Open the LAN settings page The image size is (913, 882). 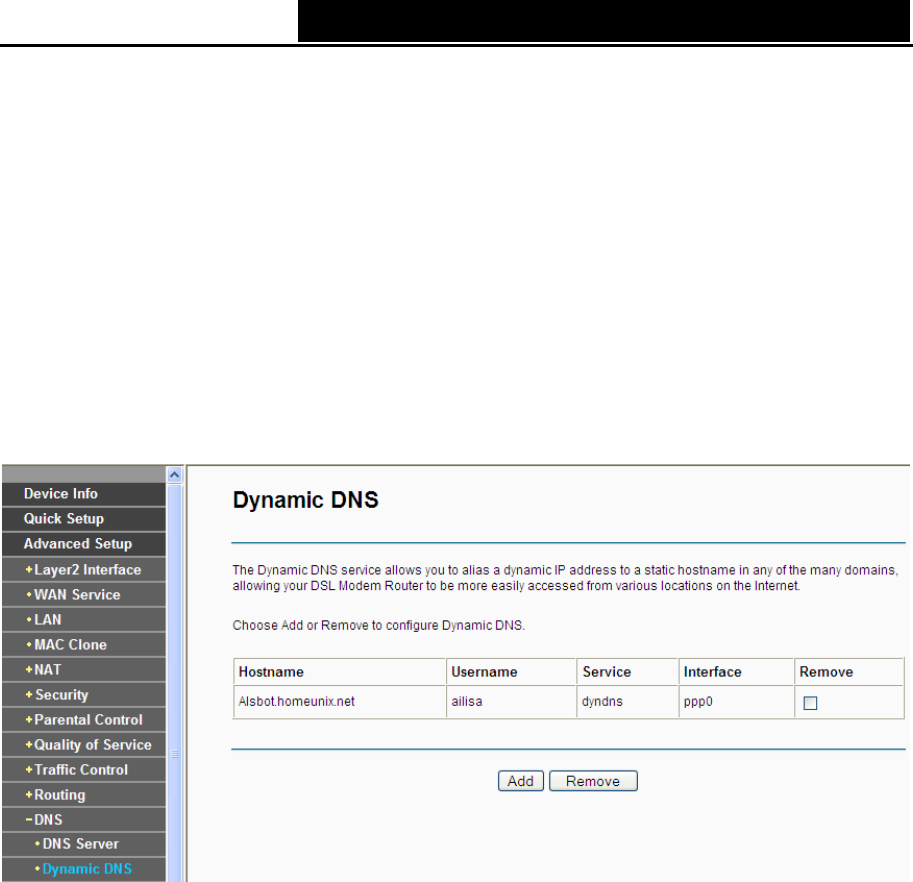pyautogui.click(x=84, y=619)
